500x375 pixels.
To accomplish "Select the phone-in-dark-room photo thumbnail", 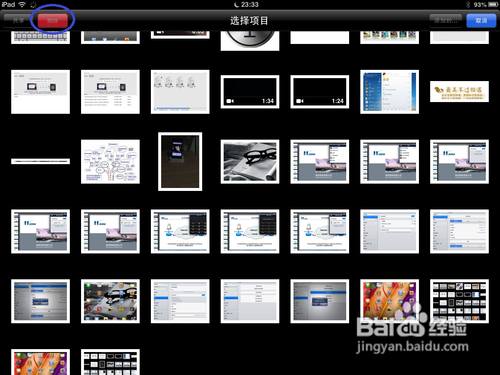I will (x=180, y=161).
